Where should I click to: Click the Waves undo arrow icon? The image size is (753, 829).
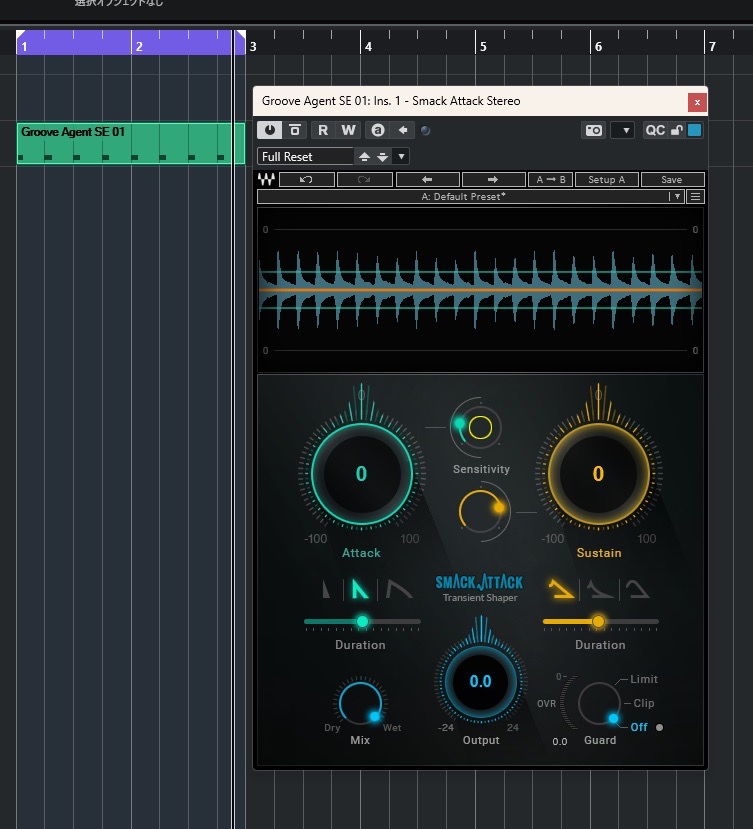(307, 180)
